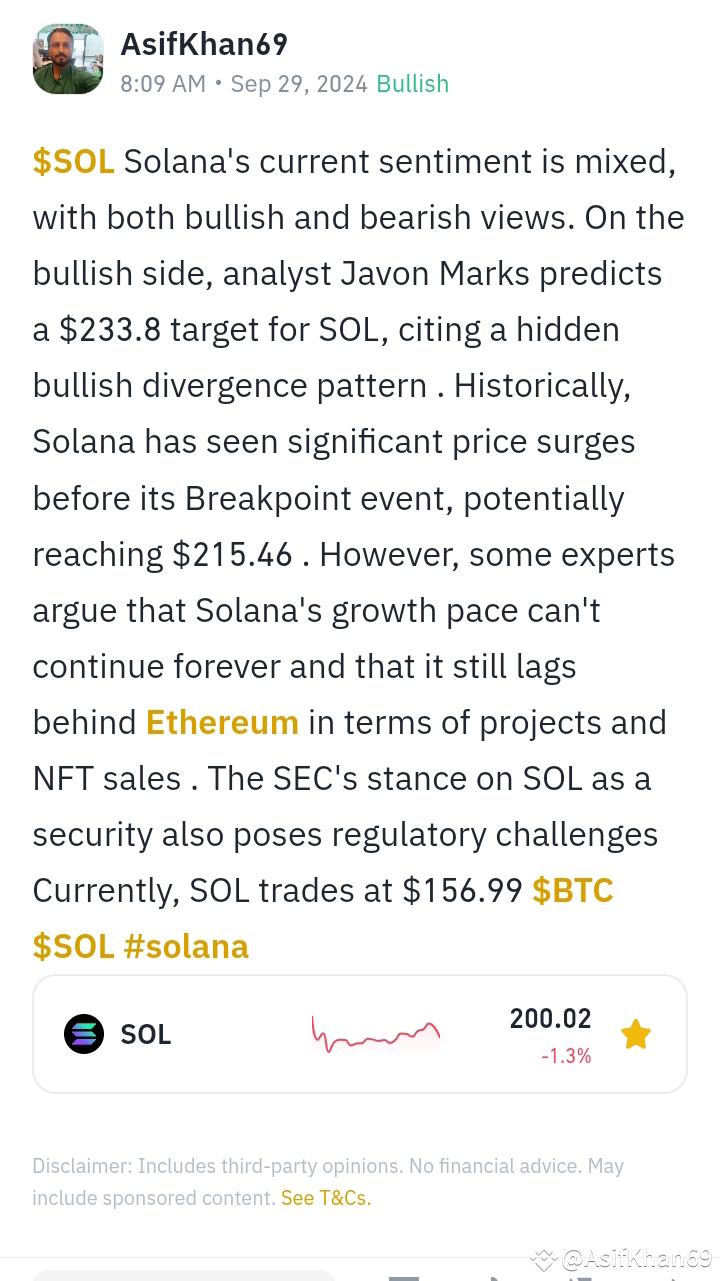720x1281 pixels.
Task: Tap the $SOL cashtag beside #solana
Action: tap(74, 946)
